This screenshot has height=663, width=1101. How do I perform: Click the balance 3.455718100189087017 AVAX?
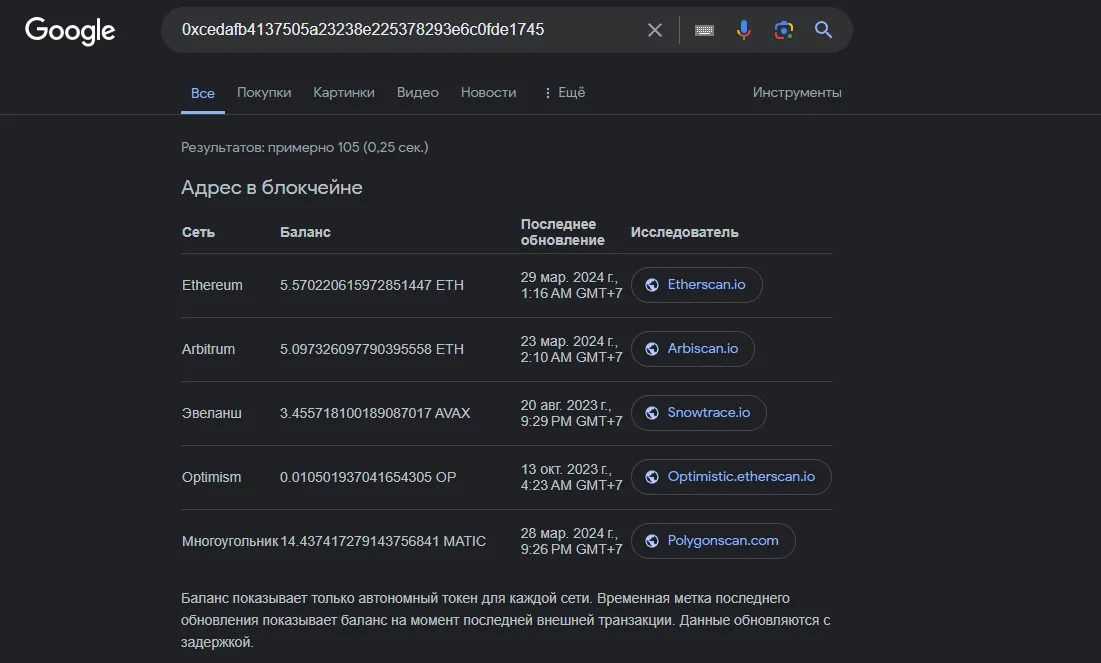[375, 413]
